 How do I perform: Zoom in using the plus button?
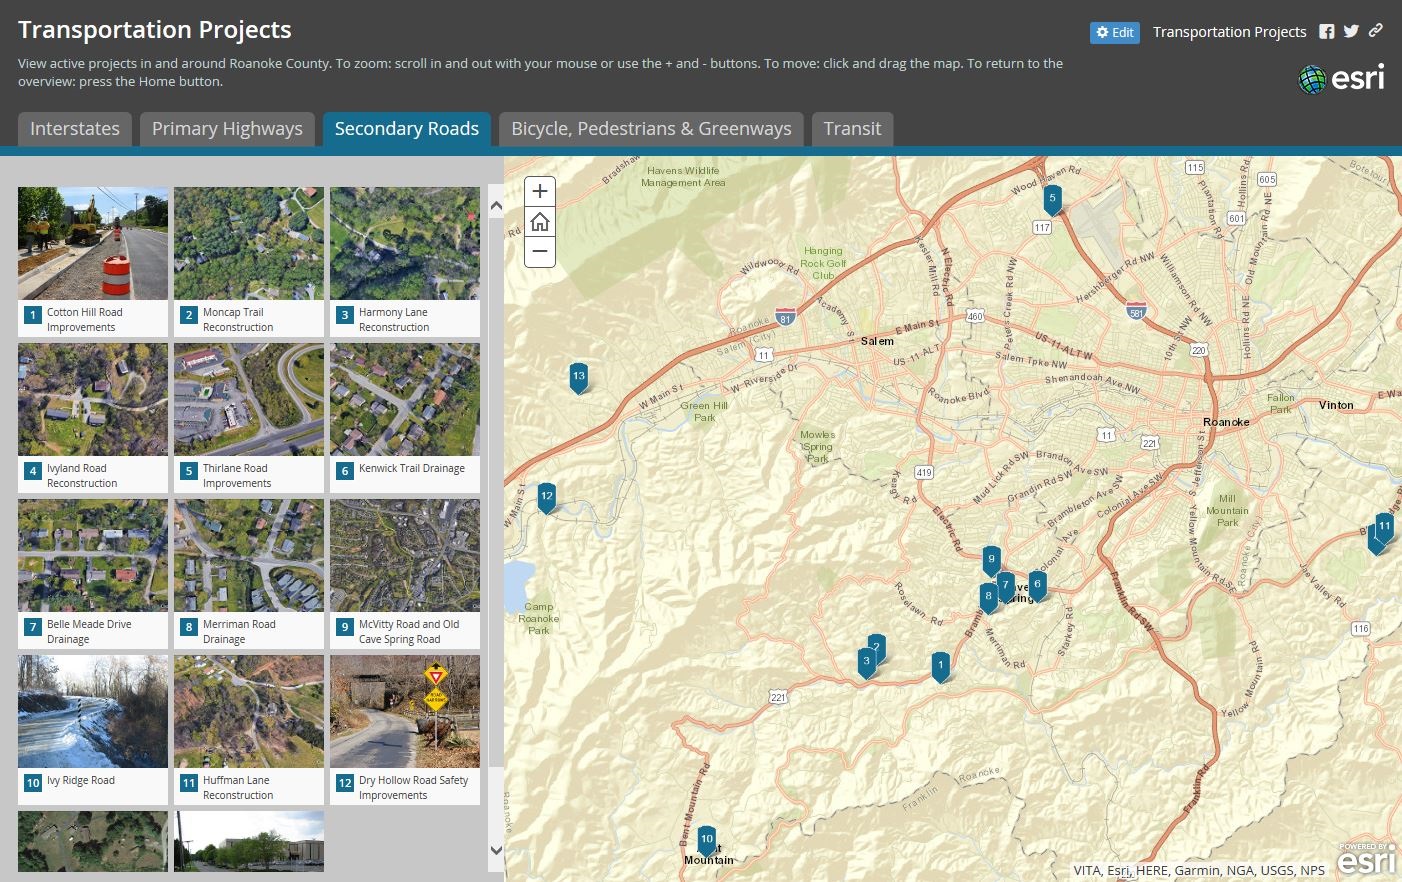click(539, 191)
